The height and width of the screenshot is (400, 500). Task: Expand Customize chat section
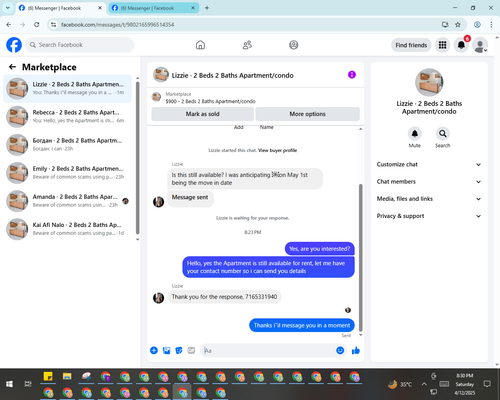coord(429,164)
